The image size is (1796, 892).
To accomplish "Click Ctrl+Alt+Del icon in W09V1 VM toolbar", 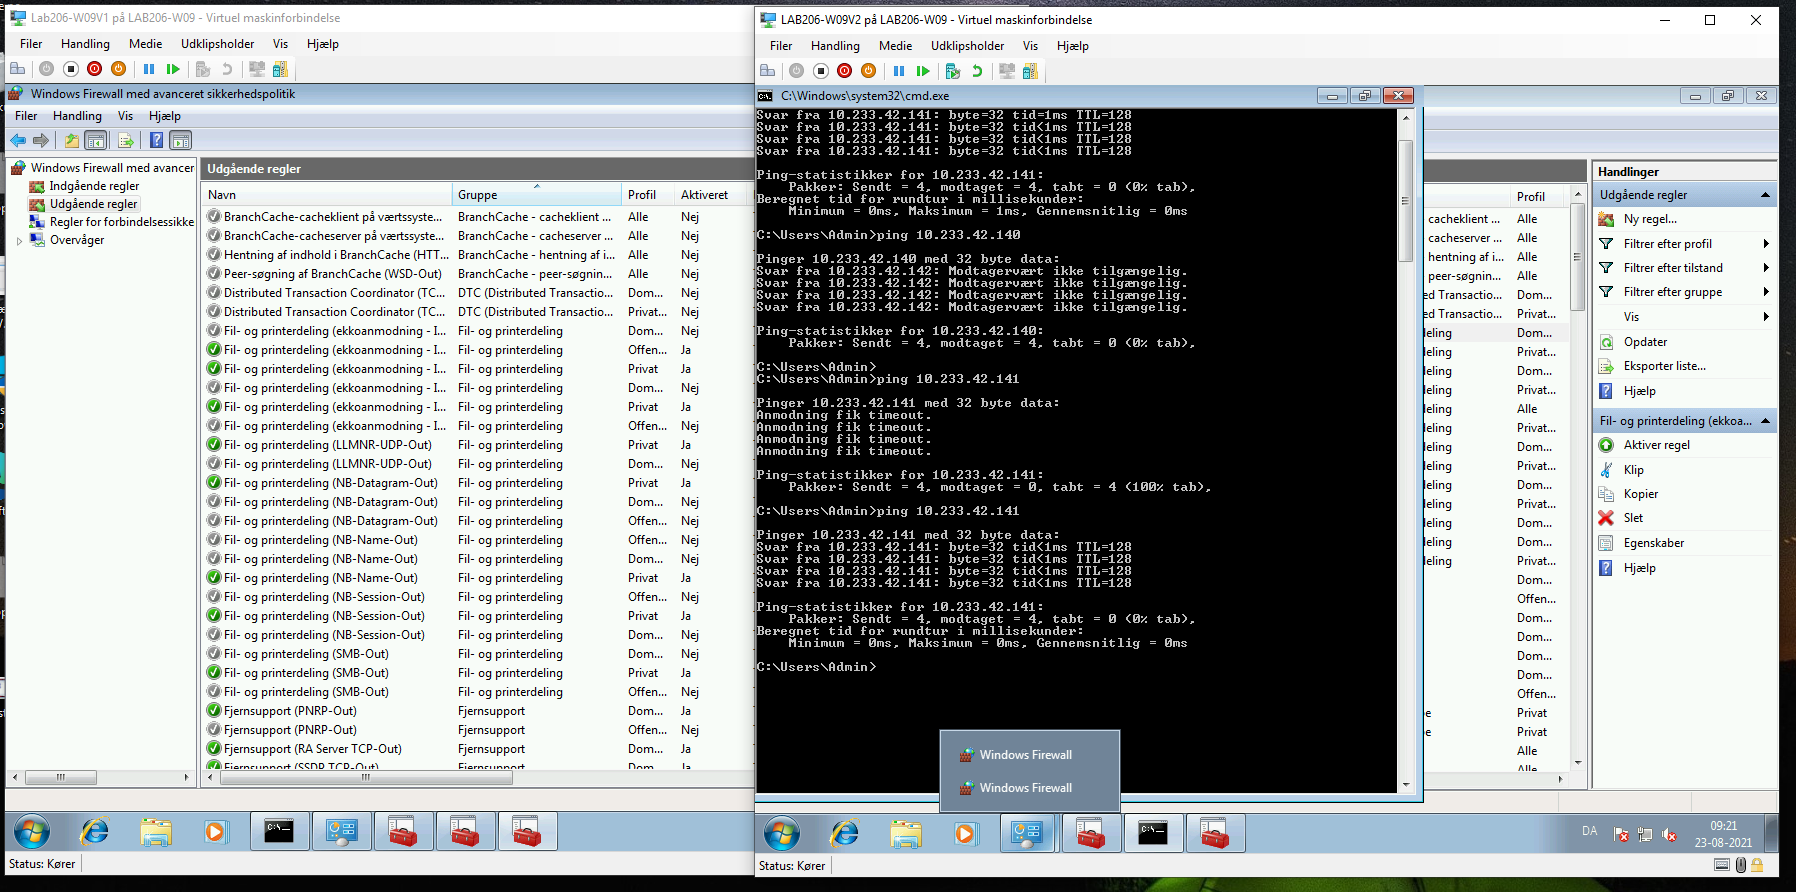I will click(17, 69).
